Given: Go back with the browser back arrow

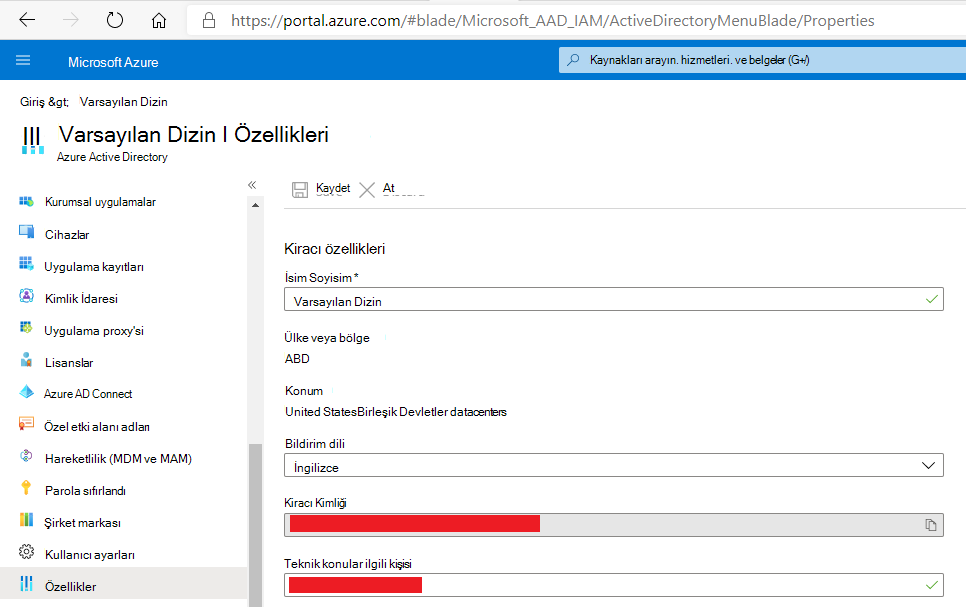Looking at the screenshot, I should pyautogui.click(x=27, y=20).
